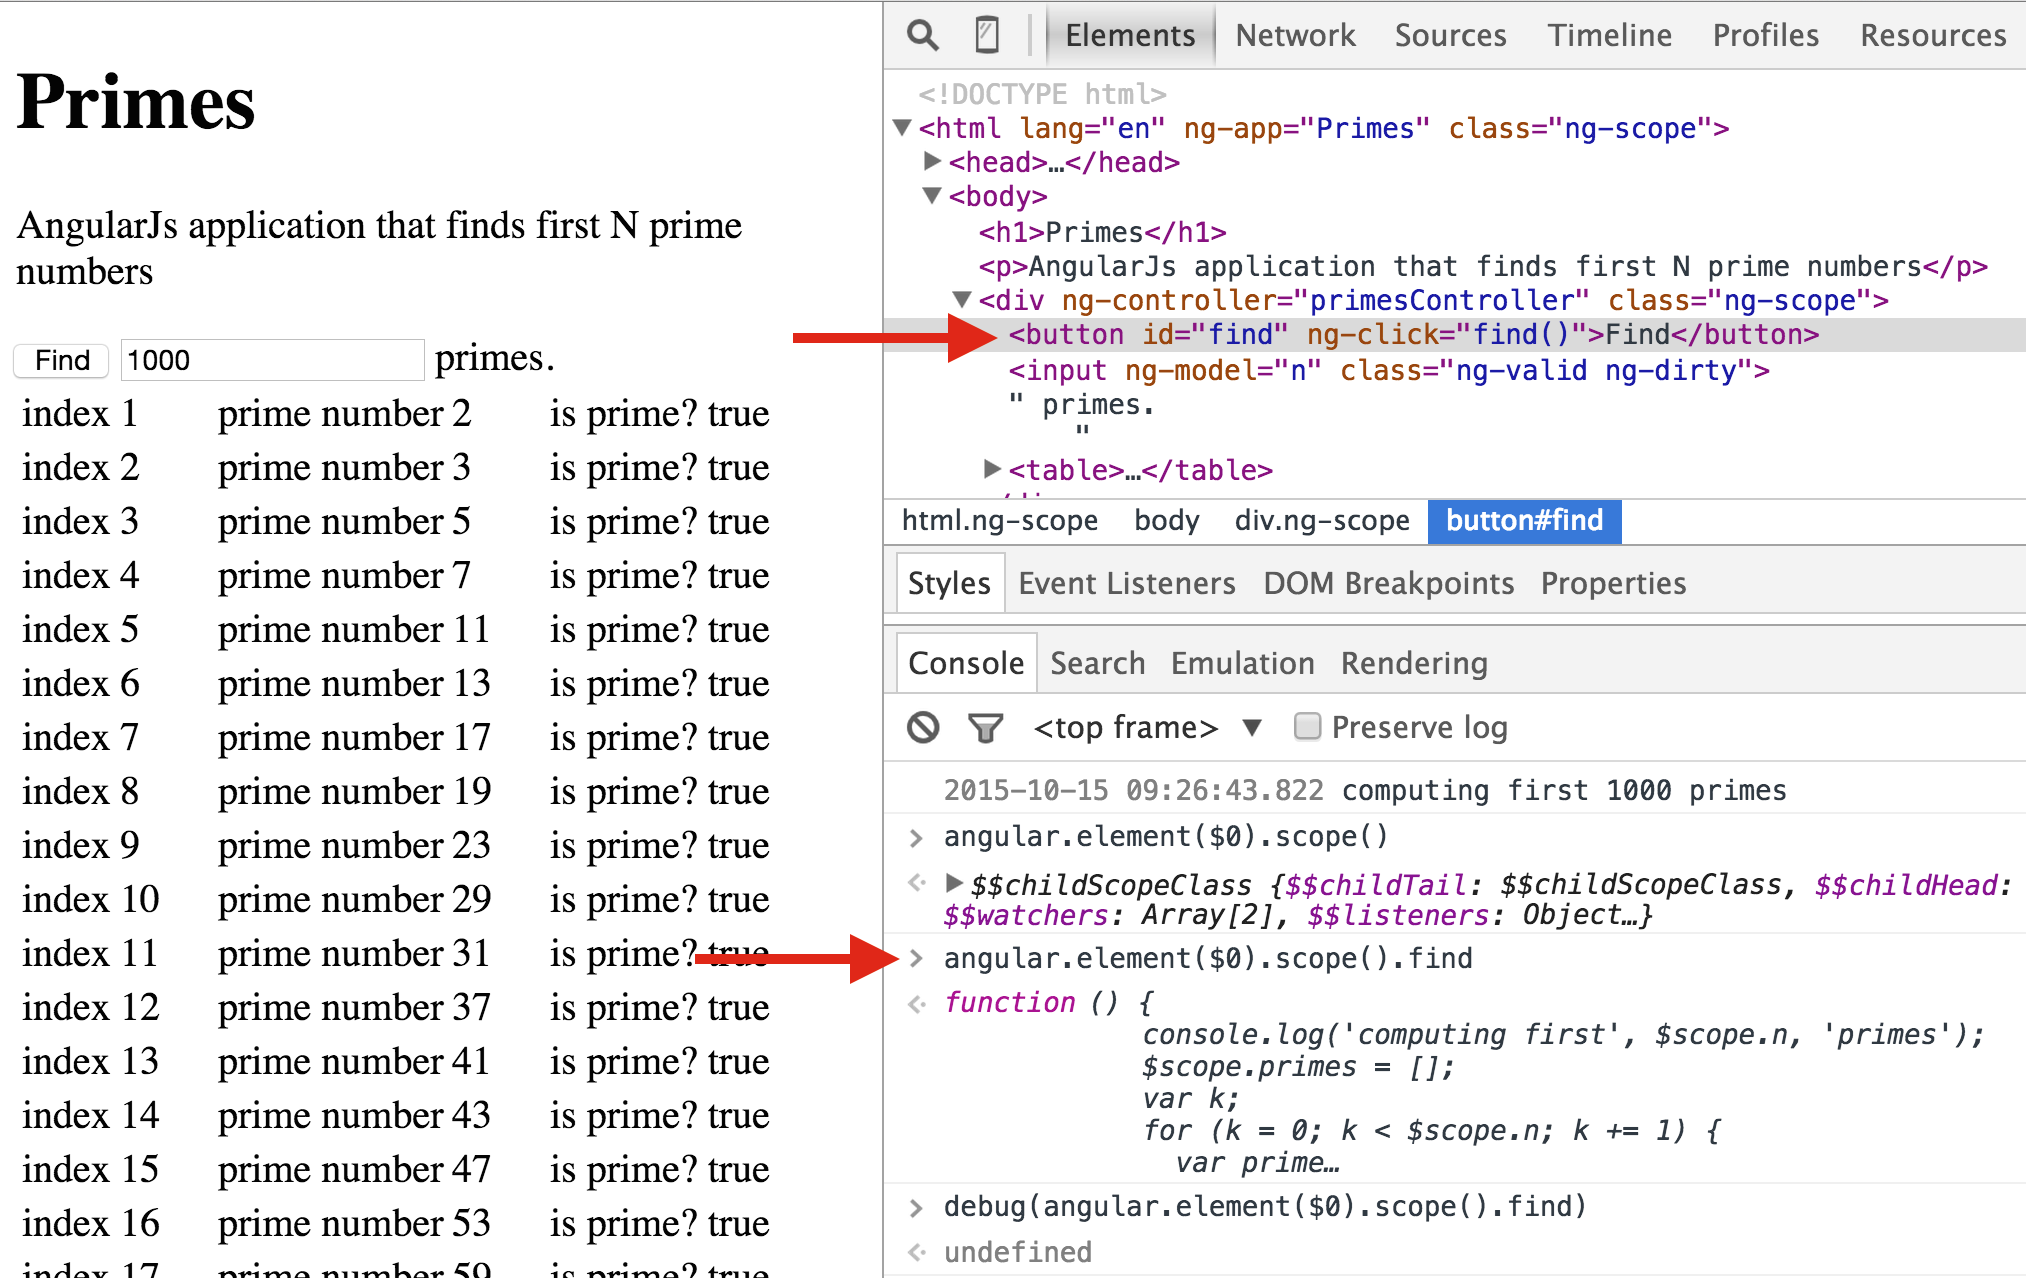Image resolution: width=2026 pixels, height=1278 pixels.
Task: Open the Sources tab
Action: [1449, 35]
